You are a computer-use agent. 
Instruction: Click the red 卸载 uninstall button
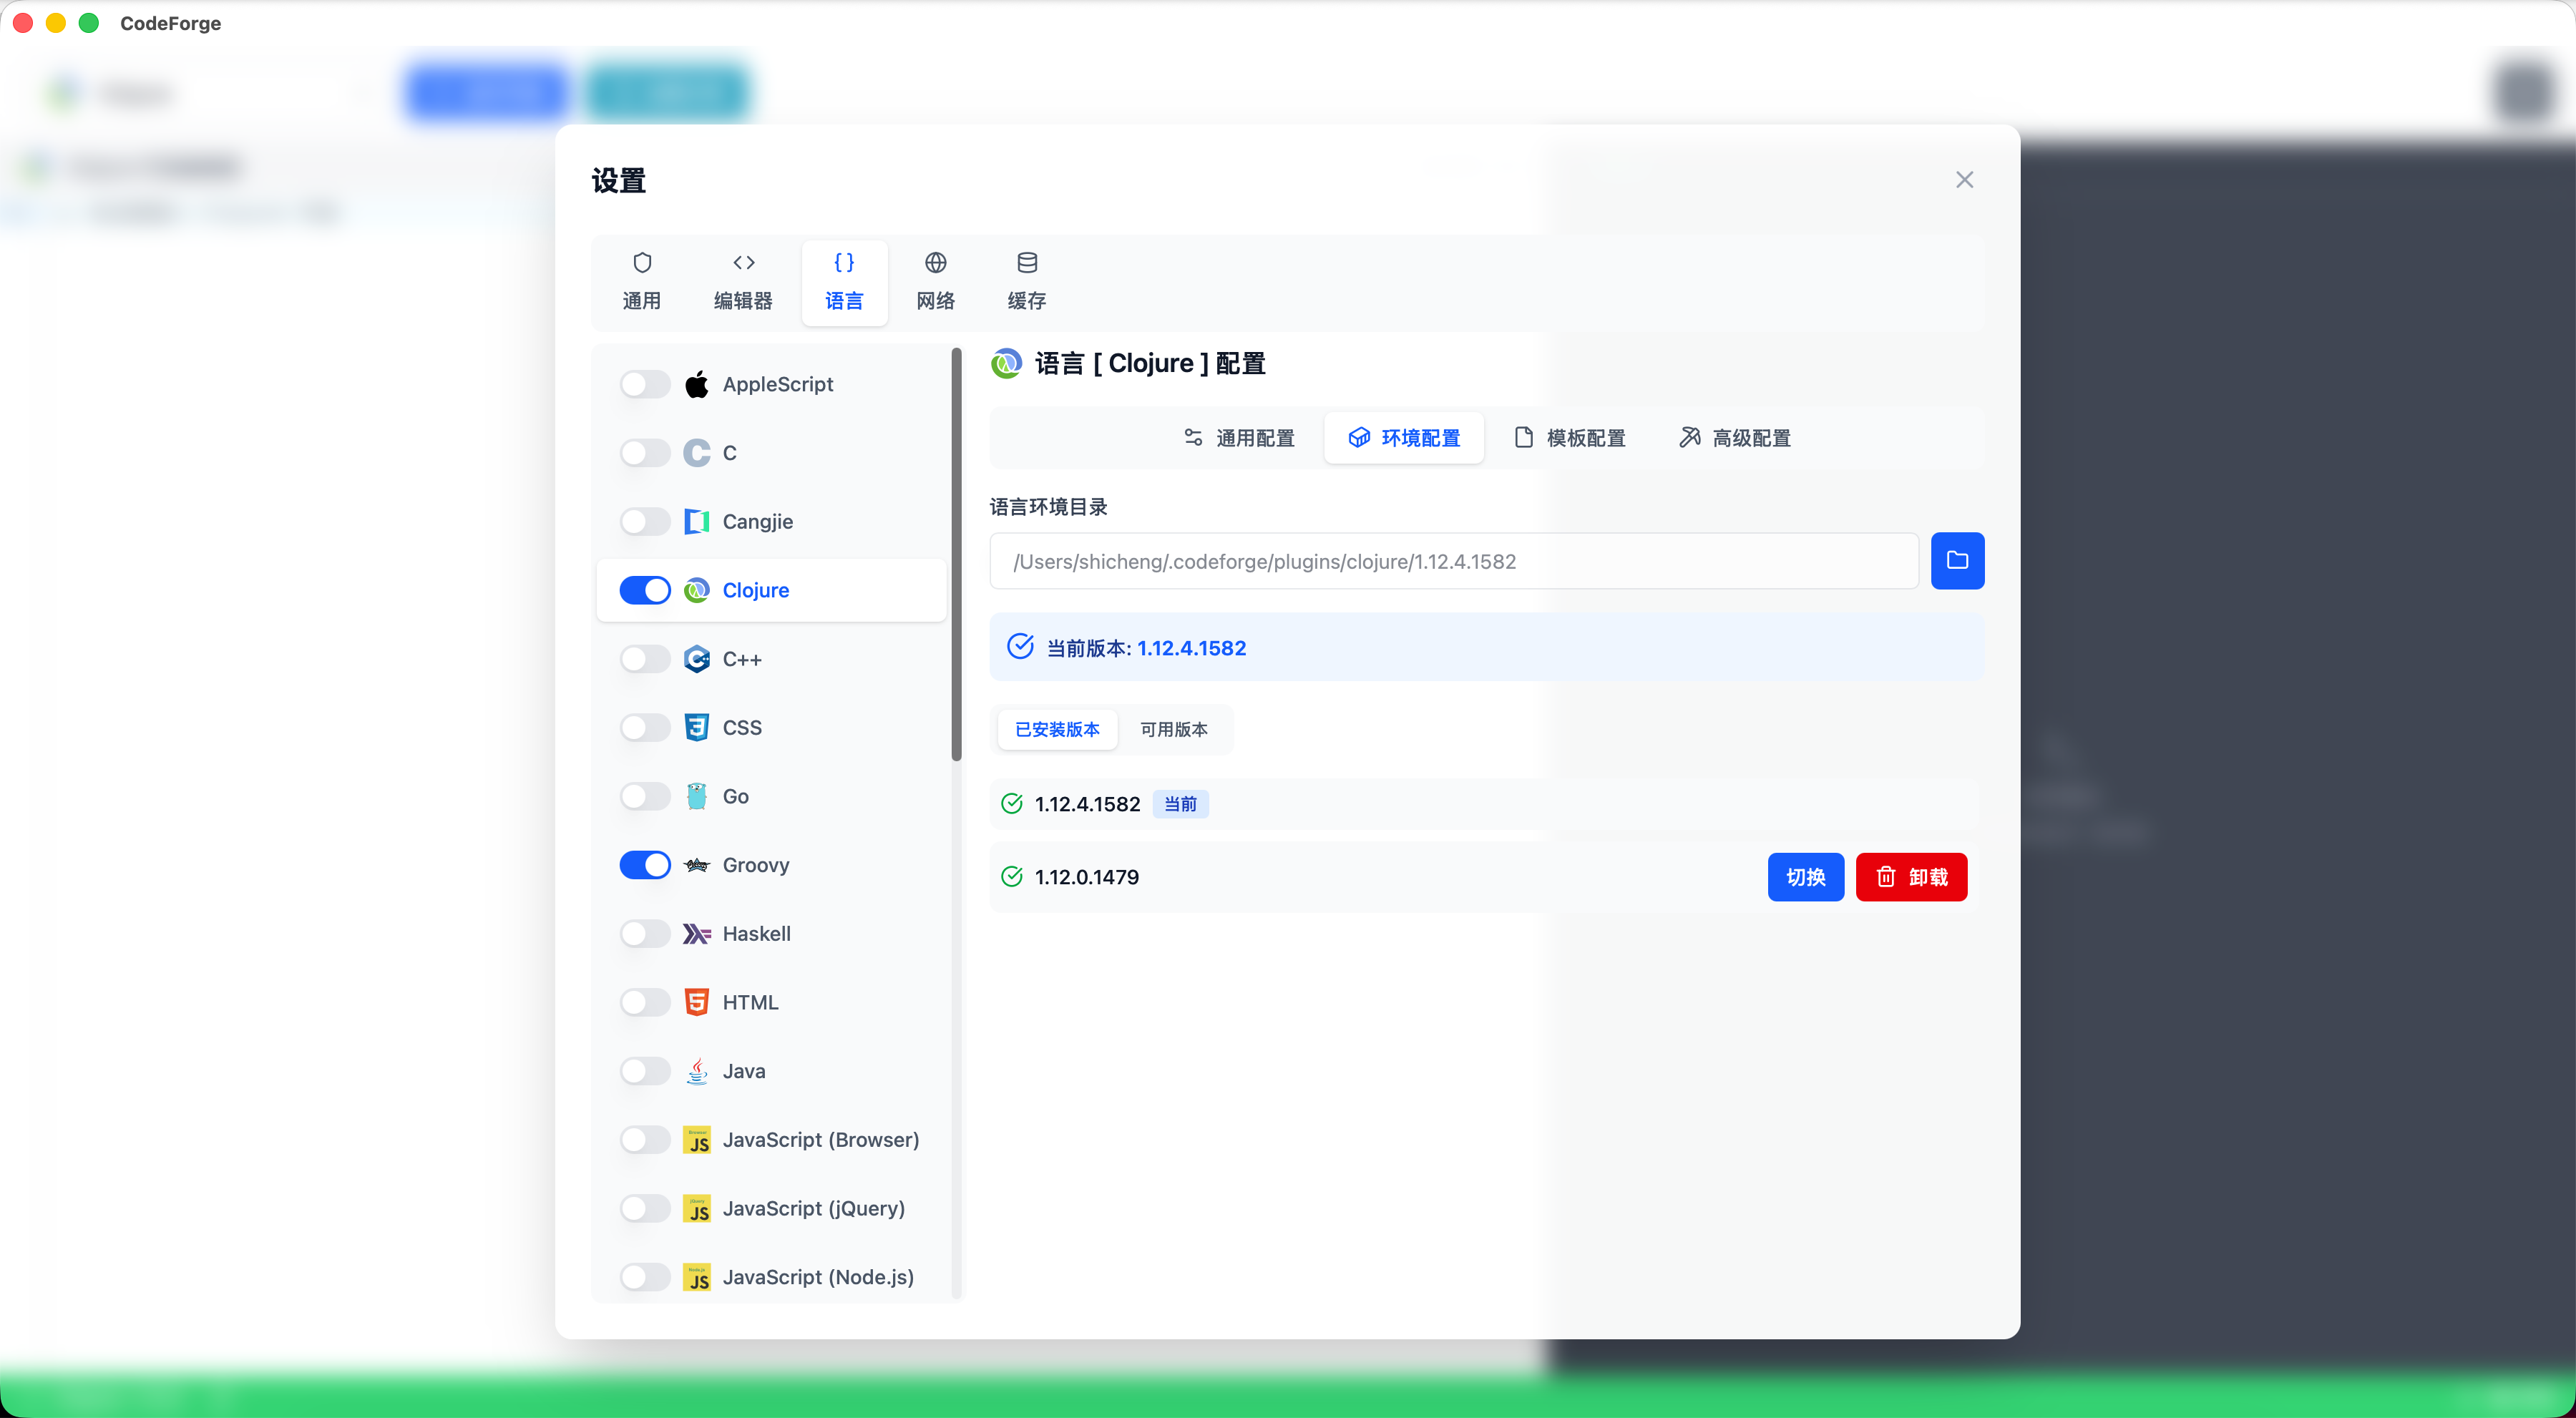[1911, 877]
